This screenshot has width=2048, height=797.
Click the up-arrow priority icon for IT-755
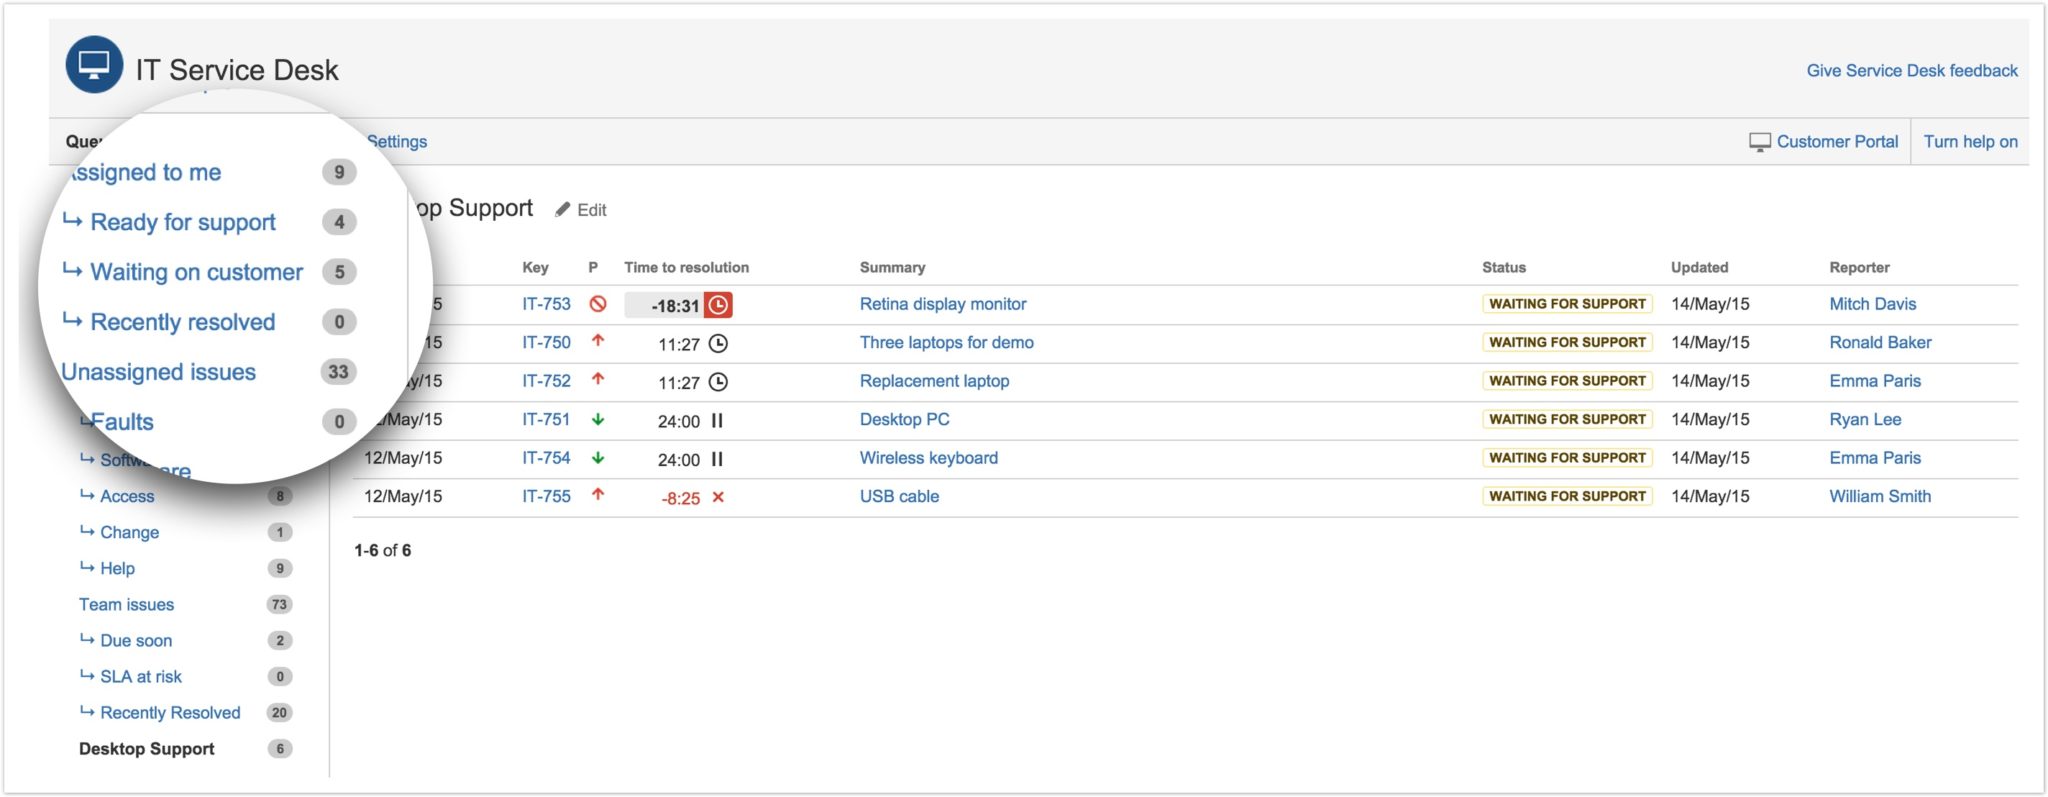click(x=598, y=494)
